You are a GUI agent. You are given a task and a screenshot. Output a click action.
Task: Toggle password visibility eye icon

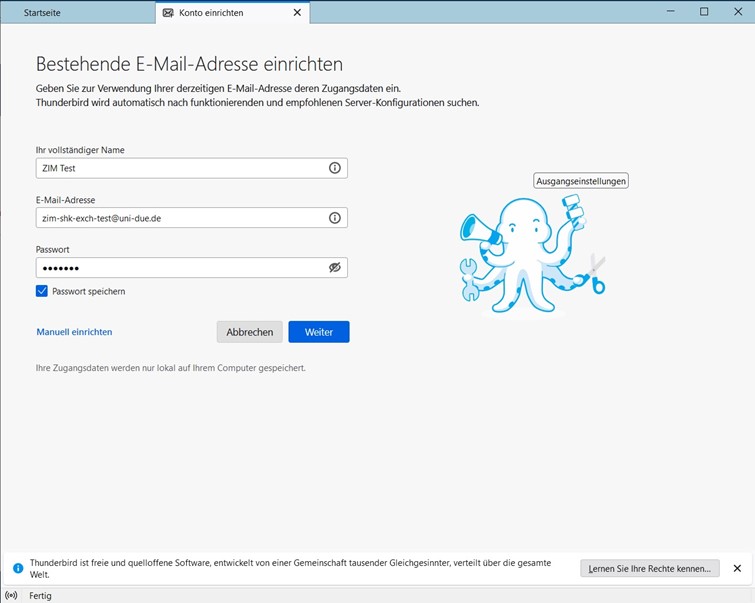pos(335,268)
